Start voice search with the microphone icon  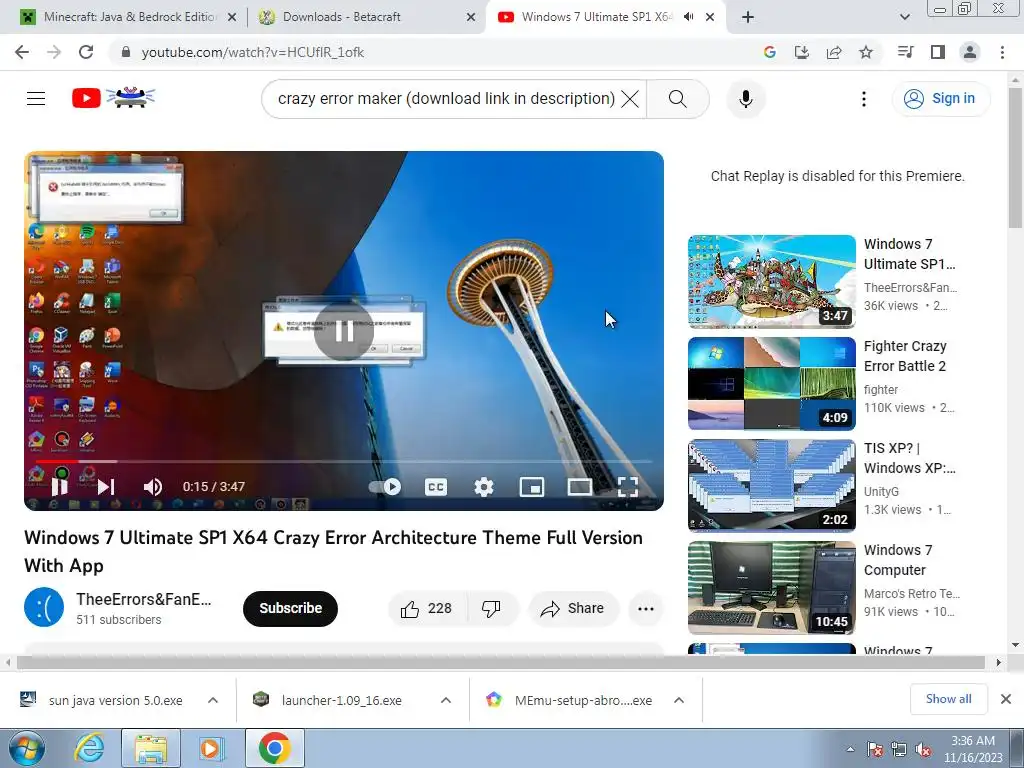pyautogui.click(x=746, y=99)
